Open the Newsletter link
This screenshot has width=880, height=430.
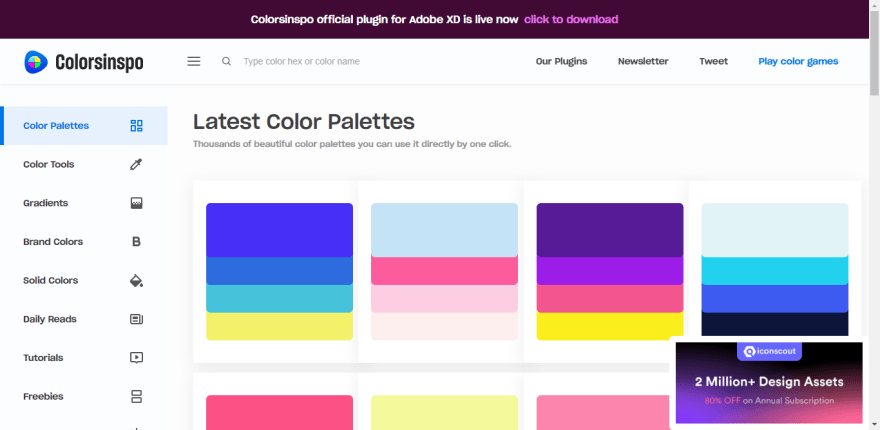pos(643,61)
